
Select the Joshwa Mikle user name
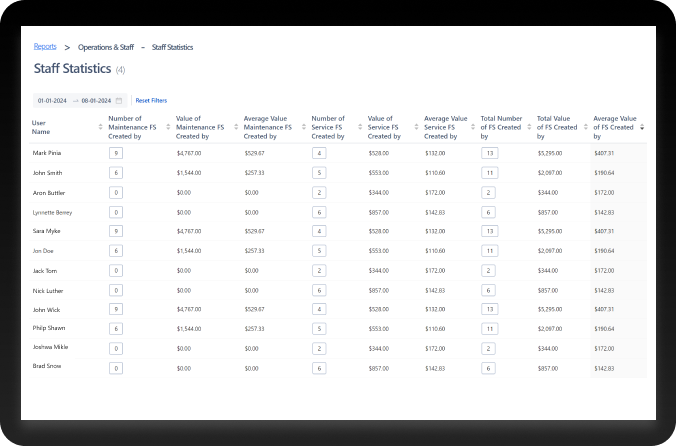click(x=50, y=347)
